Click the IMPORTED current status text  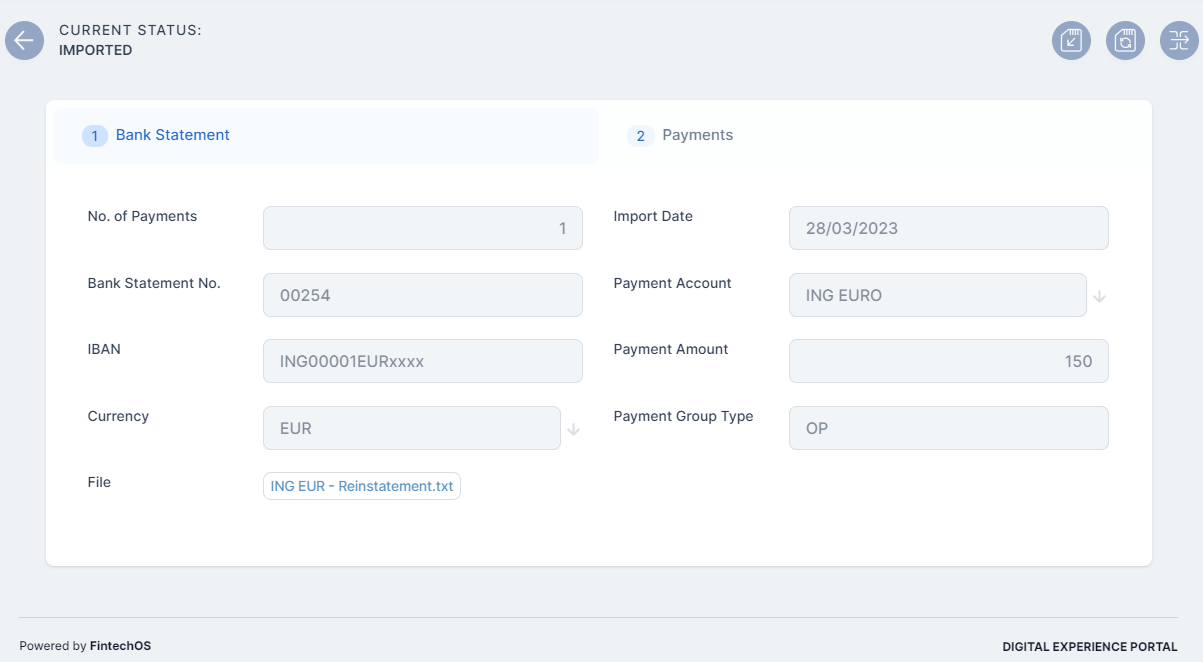click(96, 50)
